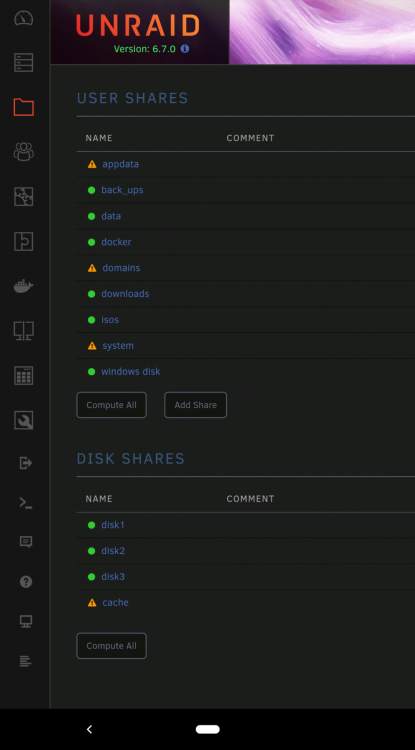Click the domains warning triangle icon
The height and width of the screenshot is (750, 415).
coord(92,268)
